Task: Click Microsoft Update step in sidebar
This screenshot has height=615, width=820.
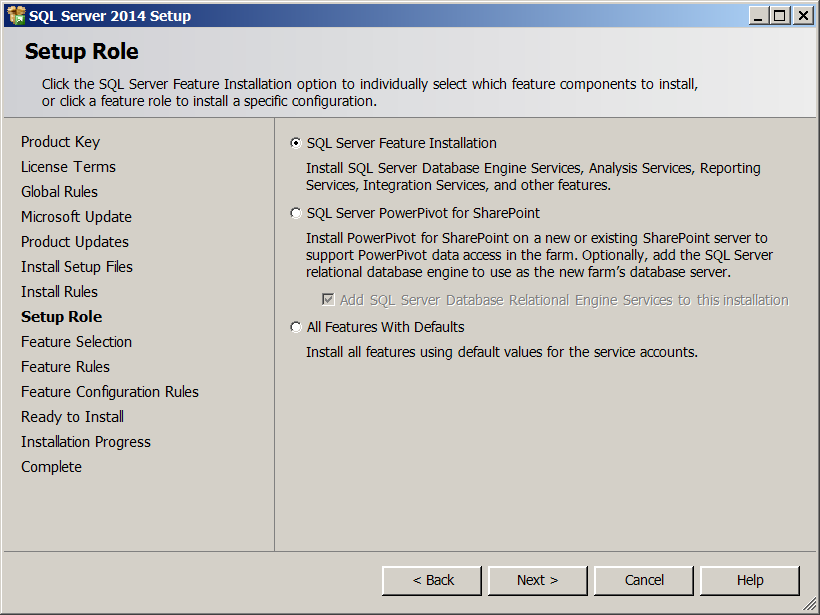Action: [76, 217]
